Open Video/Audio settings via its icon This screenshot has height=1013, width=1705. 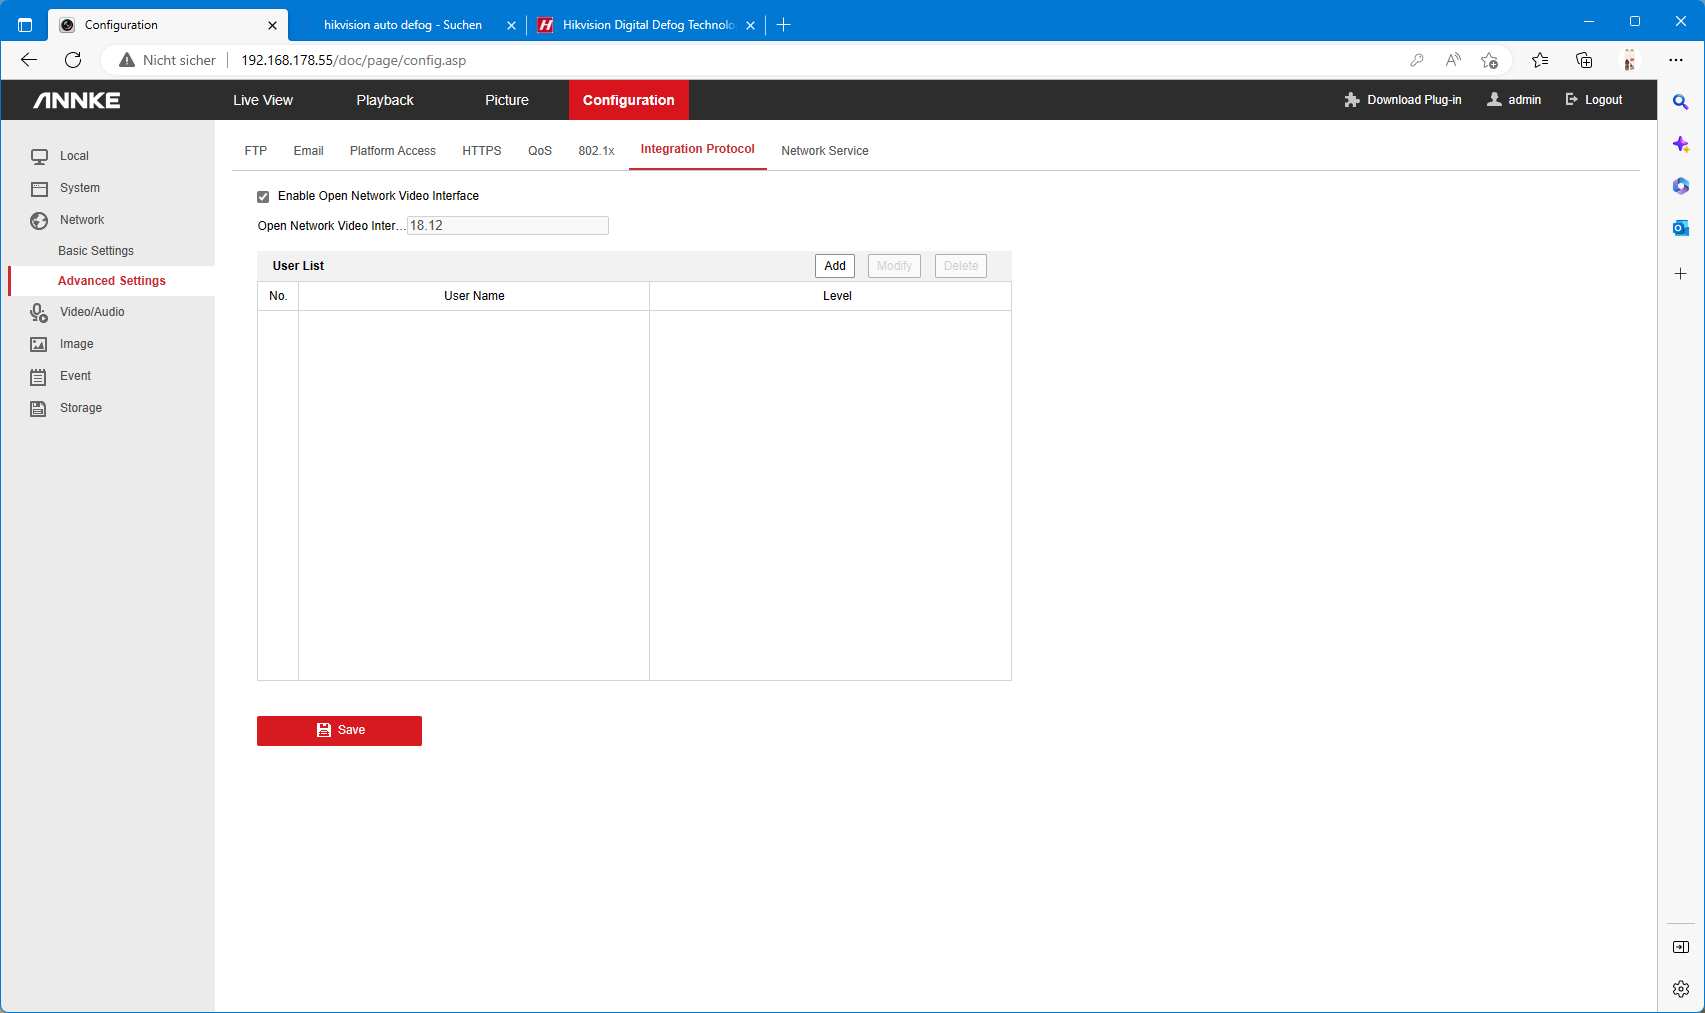[39, 313]
